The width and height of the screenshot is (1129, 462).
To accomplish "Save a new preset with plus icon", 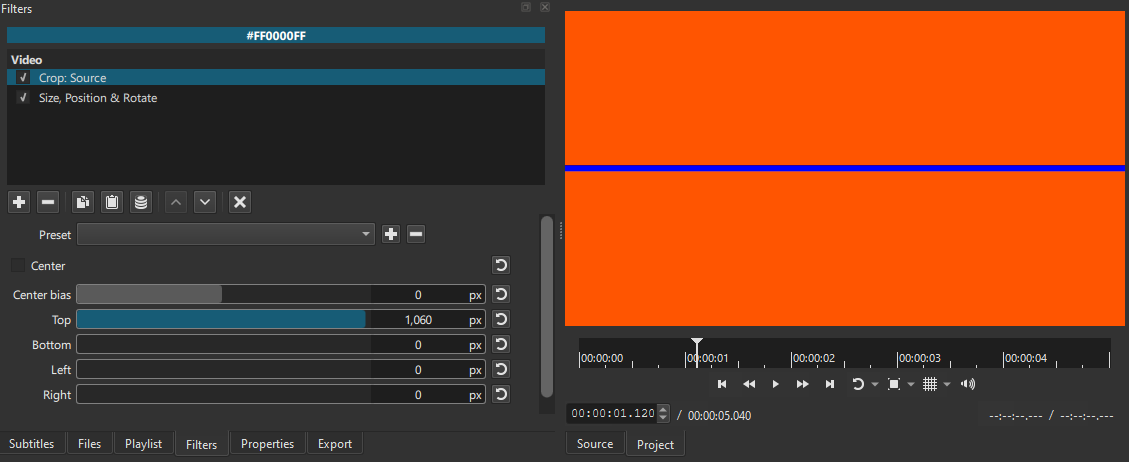I will [x=391, y=234].
